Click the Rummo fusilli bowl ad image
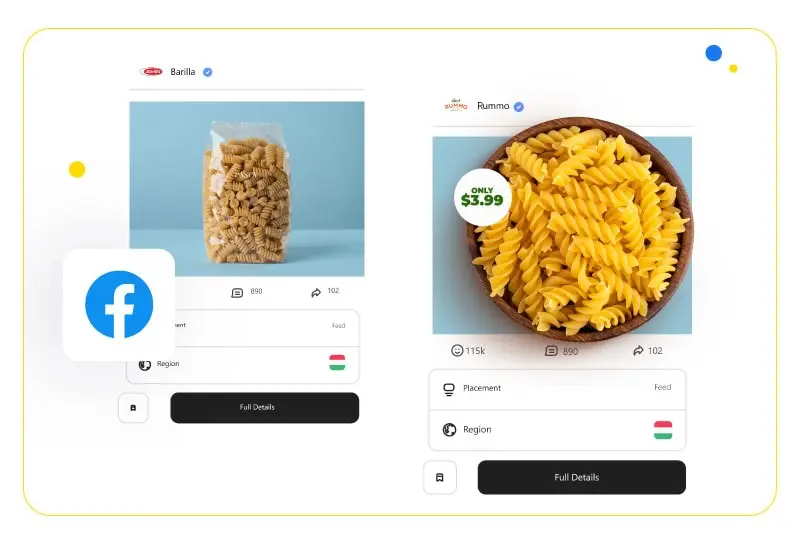Image resolution: width=800 pixels, height=542 pixels. [562, 235]
